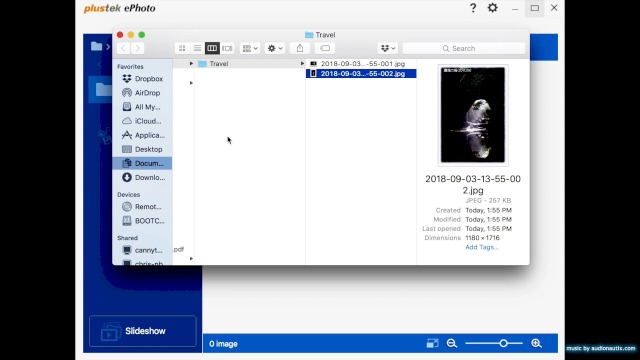The height and width of the screenshot is (360, 640).
Task: Go forward in Finder window
Action: point(138,48)
